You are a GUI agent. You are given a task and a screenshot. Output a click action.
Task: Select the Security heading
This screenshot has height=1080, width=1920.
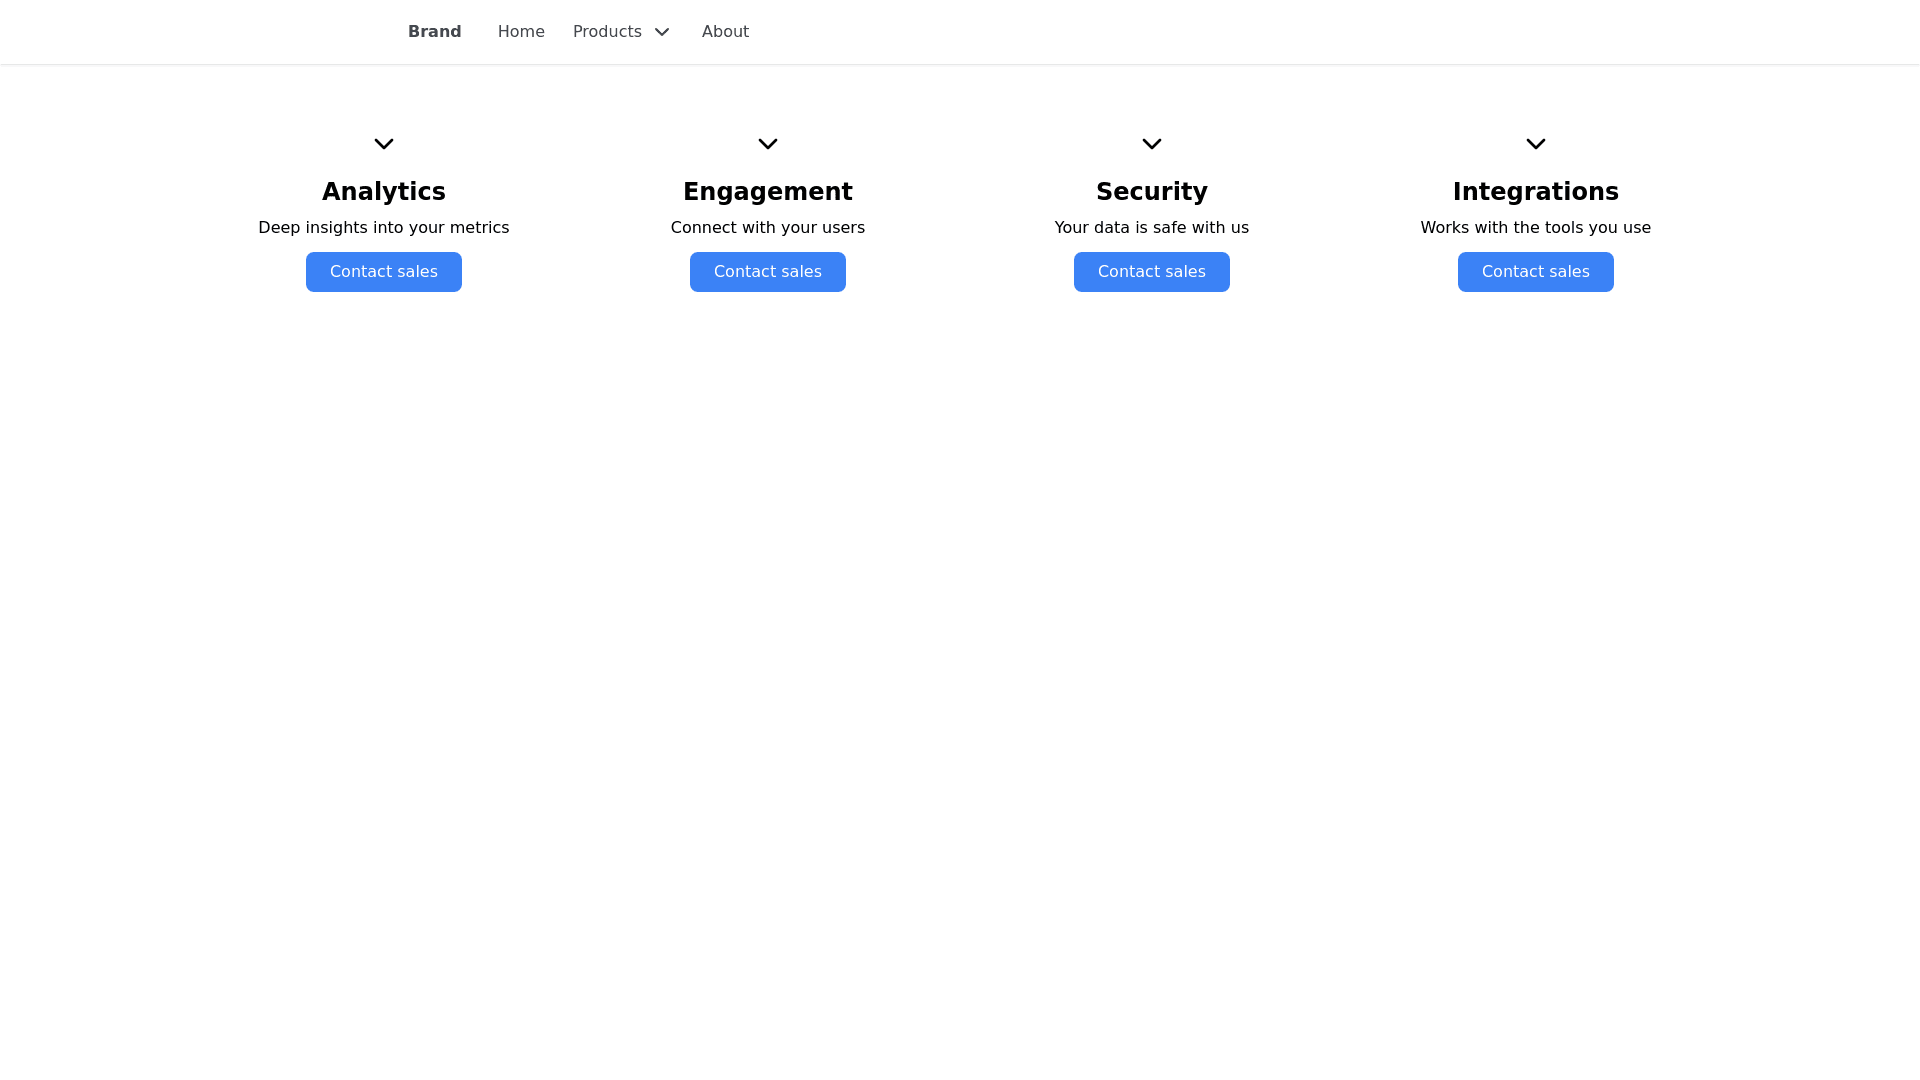tap(1152, 192)
